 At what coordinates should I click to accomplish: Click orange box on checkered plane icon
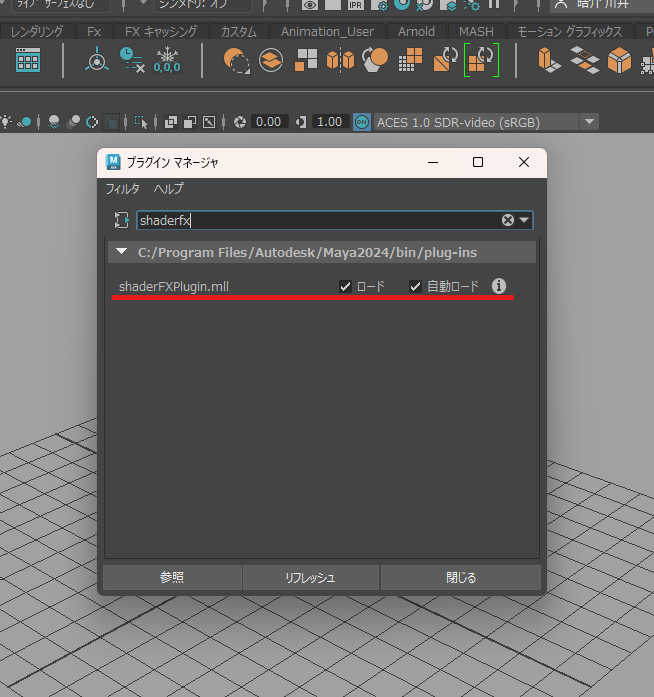pos(549,60)
